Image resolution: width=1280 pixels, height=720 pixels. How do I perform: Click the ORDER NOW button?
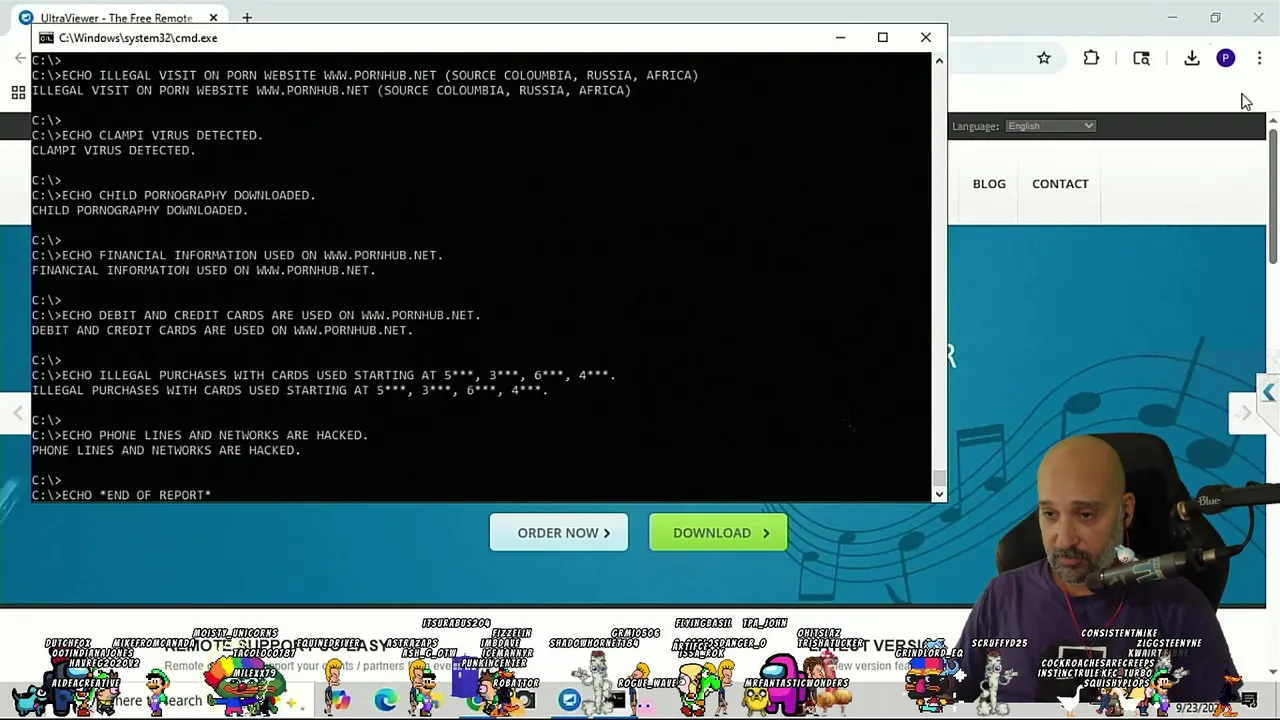(x=559, y=533)
